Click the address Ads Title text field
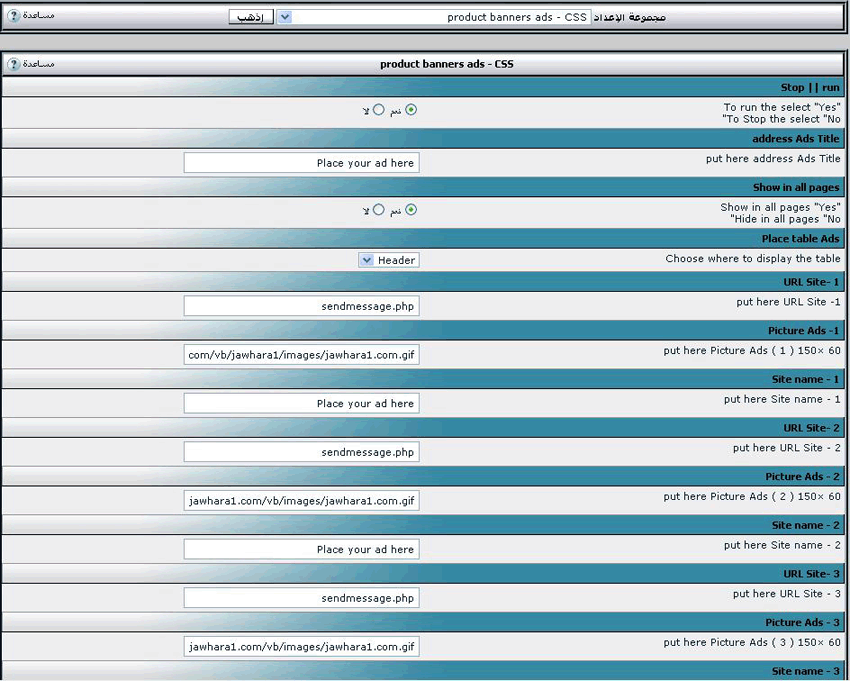 coord(301,163)
